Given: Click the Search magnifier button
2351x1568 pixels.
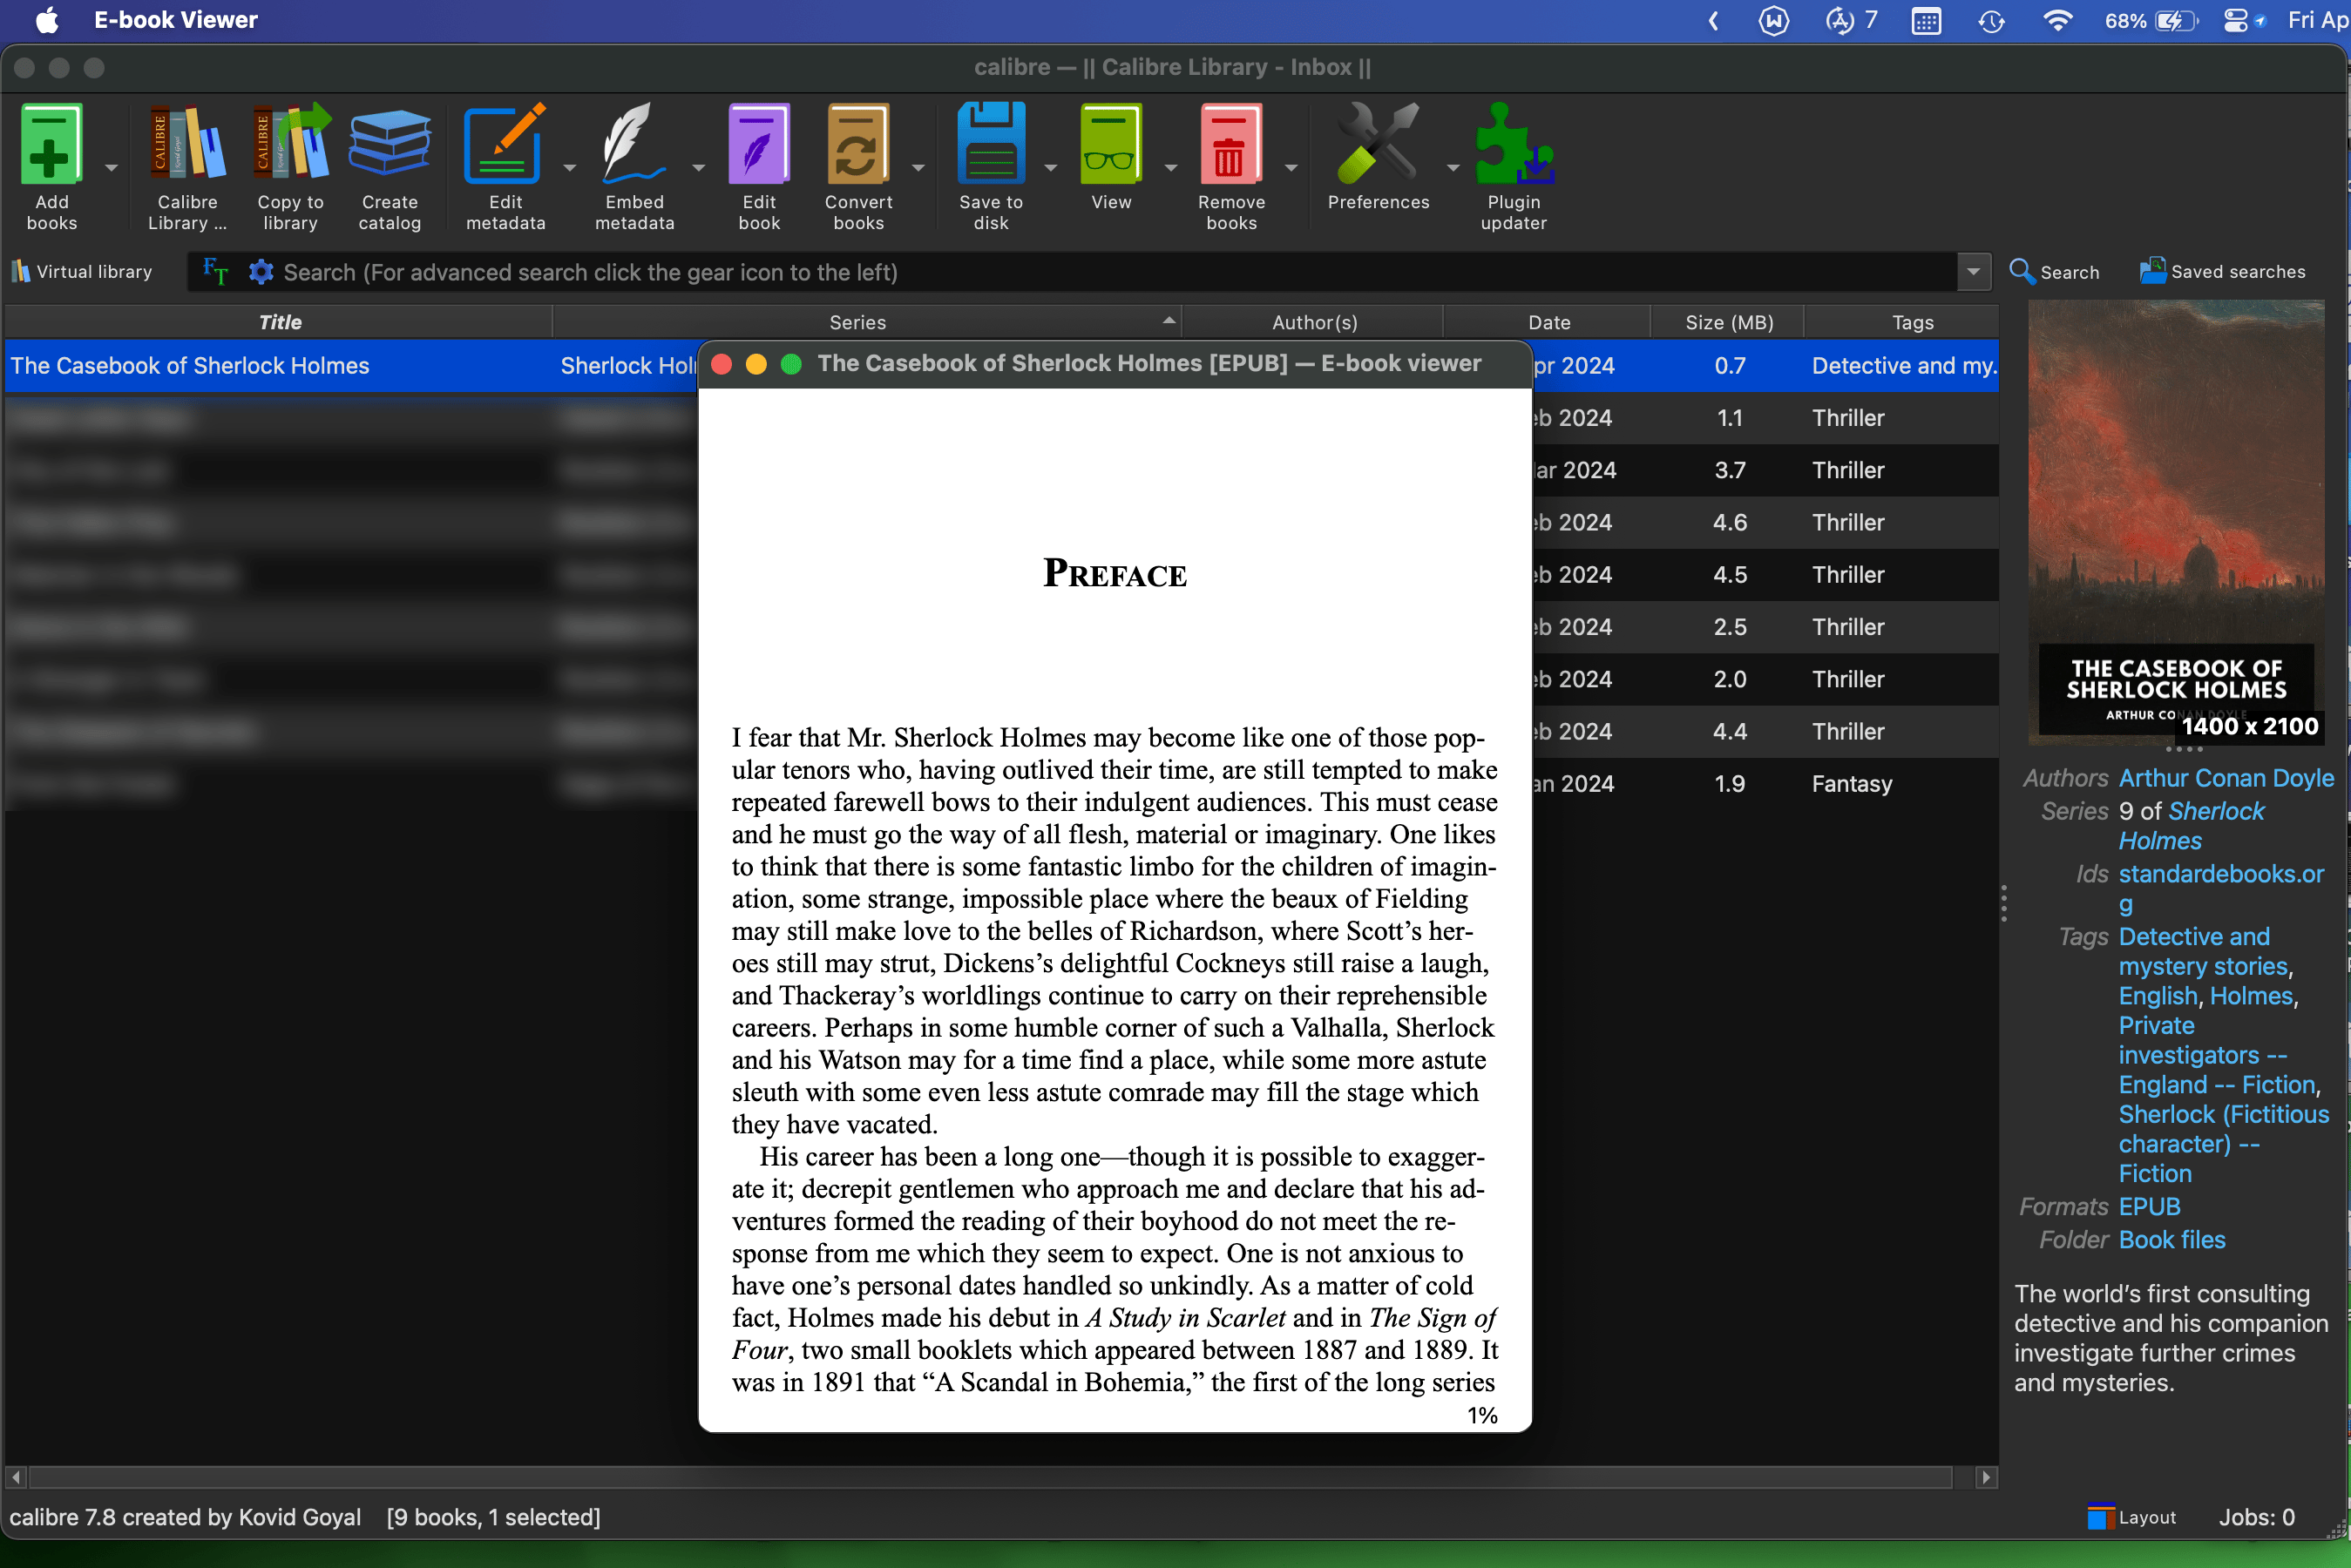Looking at the screenshot, I should pyautogui.click(x=2054, y=271).
